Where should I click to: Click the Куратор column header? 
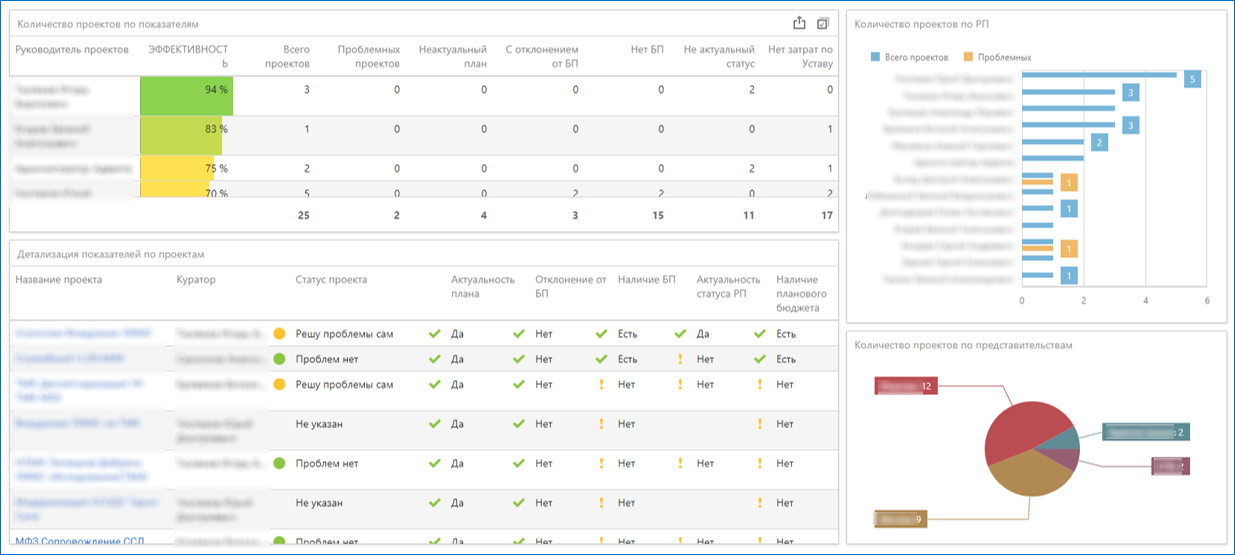pos(196,280)
